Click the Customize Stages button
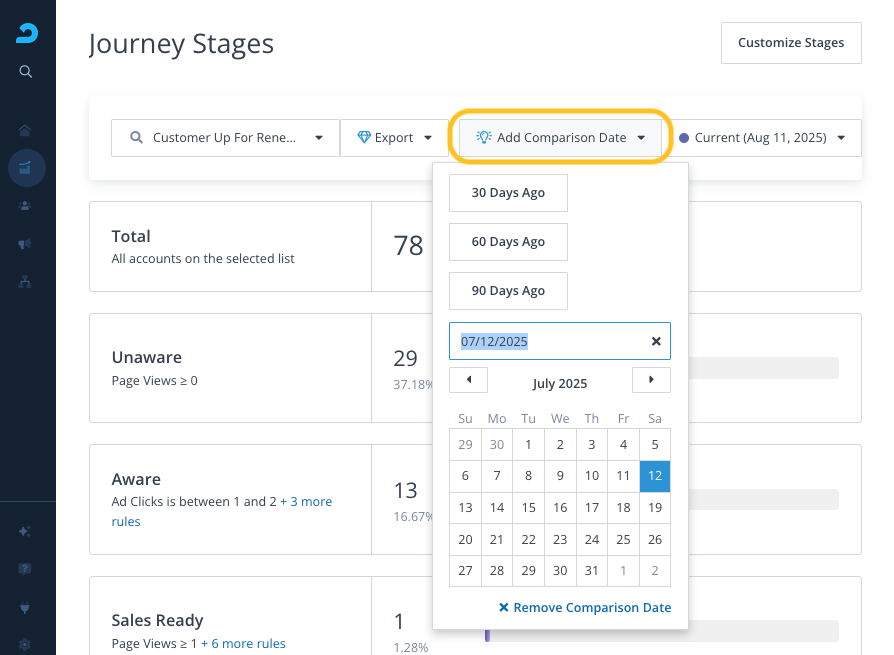Viewport: 894px width, 655px height. coord(790,43)
